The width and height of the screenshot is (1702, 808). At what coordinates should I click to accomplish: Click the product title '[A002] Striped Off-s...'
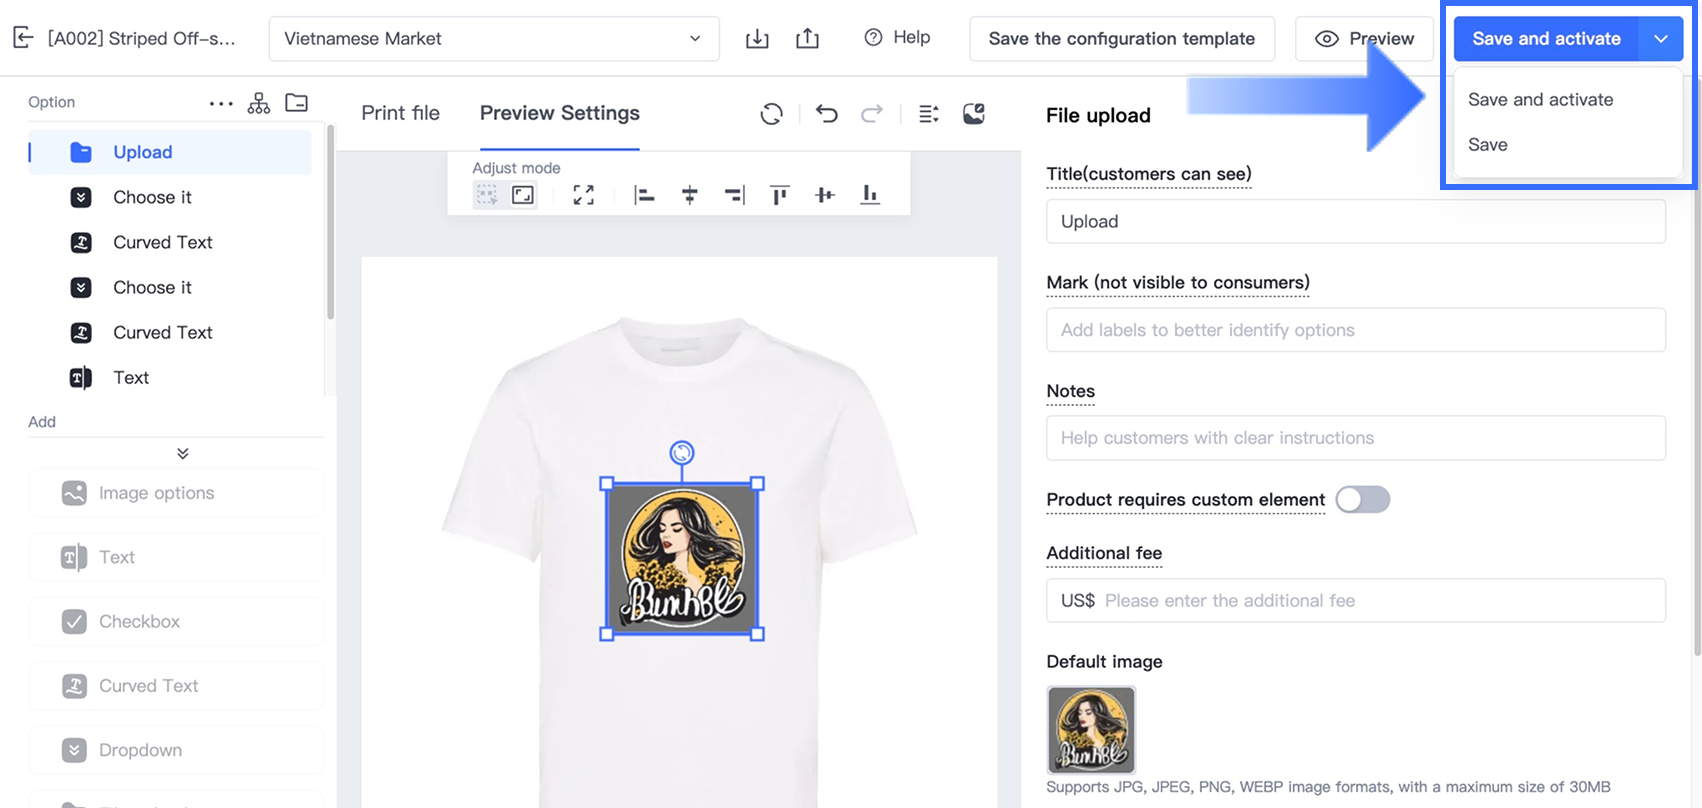click(x=142, y=38)
